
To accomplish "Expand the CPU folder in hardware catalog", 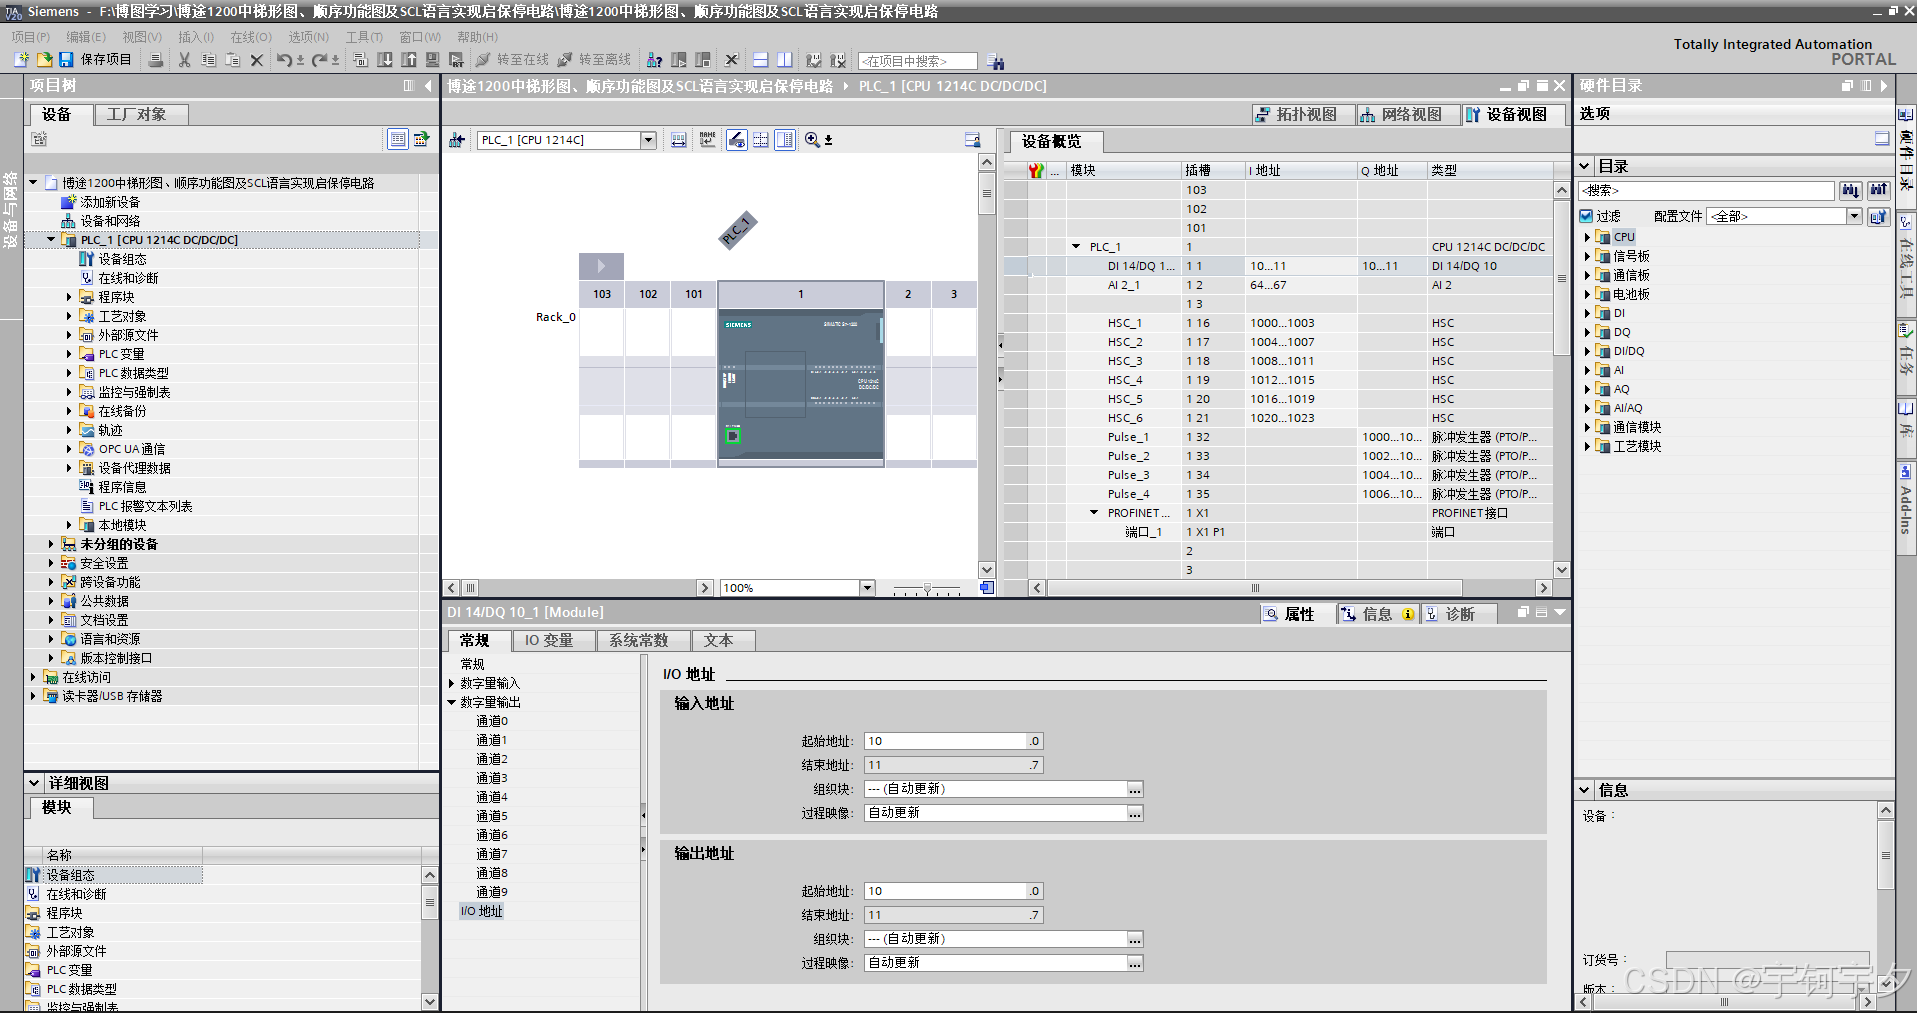I will [x=1587, y=237].
